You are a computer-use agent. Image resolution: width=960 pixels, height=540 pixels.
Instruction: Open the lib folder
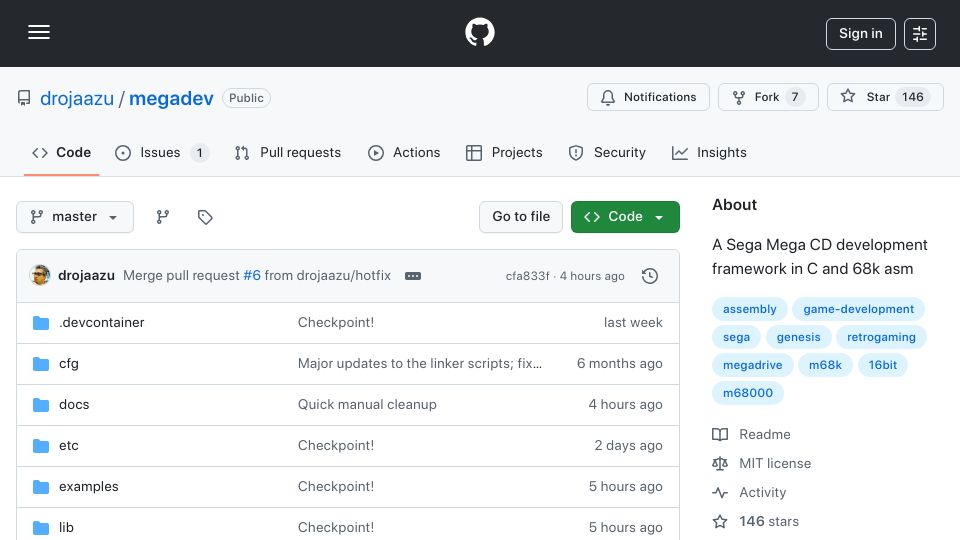(66, 528)
